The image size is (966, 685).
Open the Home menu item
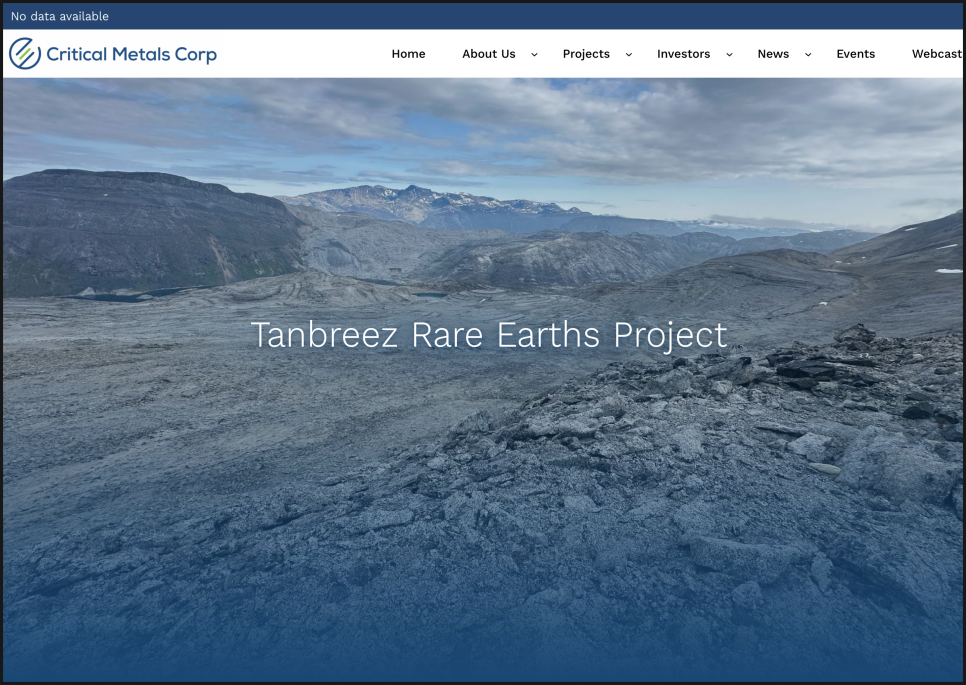pyautogui.click(x=408, y=54)
